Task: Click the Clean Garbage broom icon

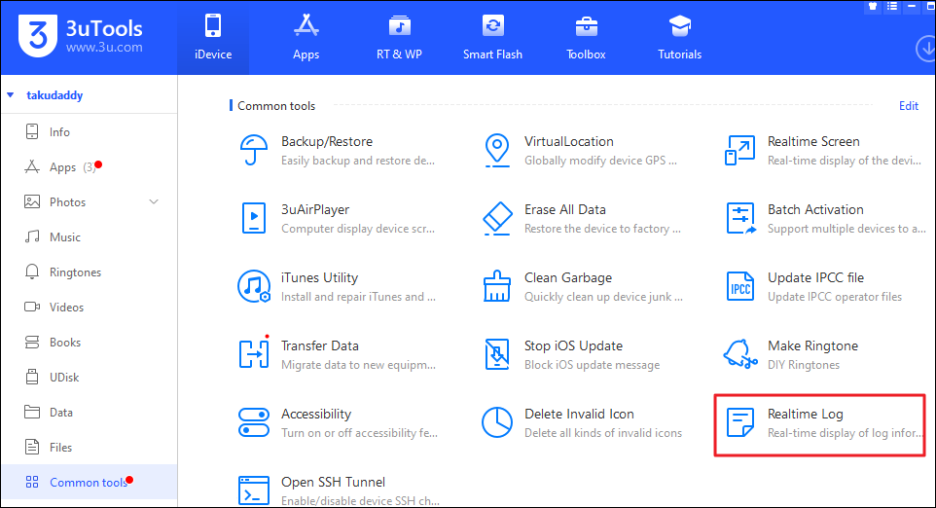Action: [x=497, y=286]
